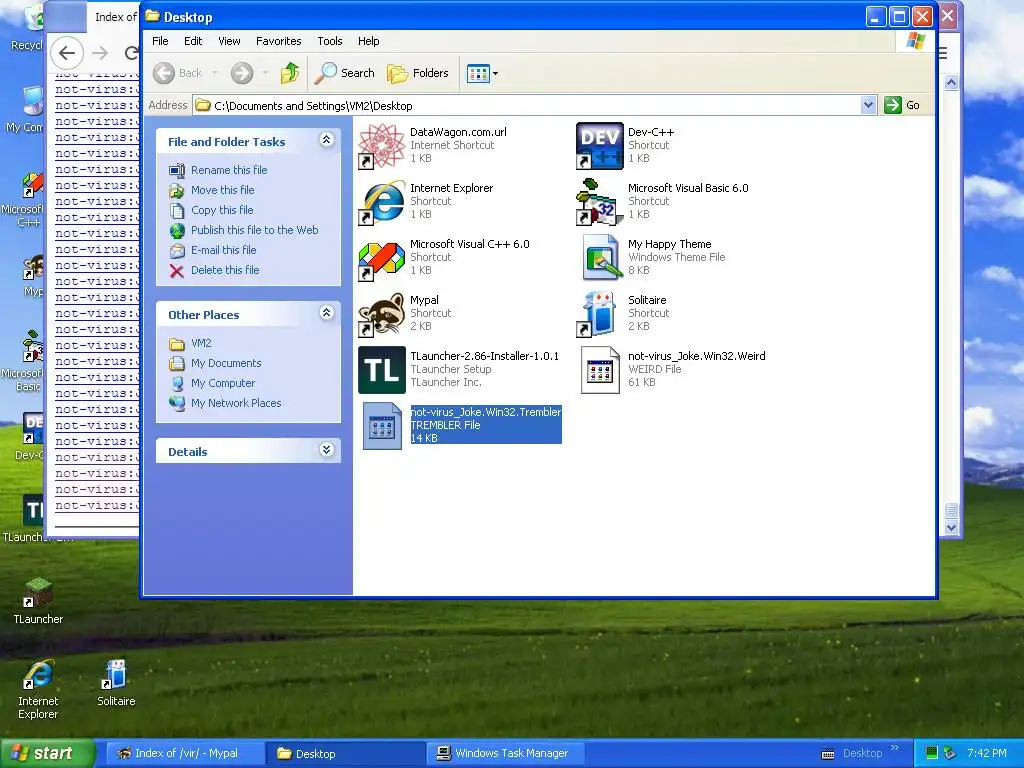Viewport: 1024px width, 768px height.
Task: Go to VM2 folder in Other Places
Action: 201,344
